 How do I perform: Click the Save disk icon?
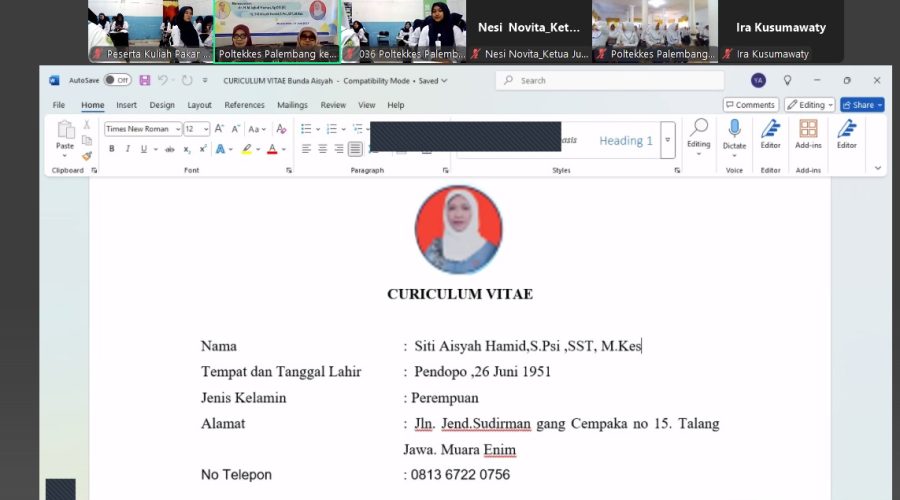coord(145,80)
